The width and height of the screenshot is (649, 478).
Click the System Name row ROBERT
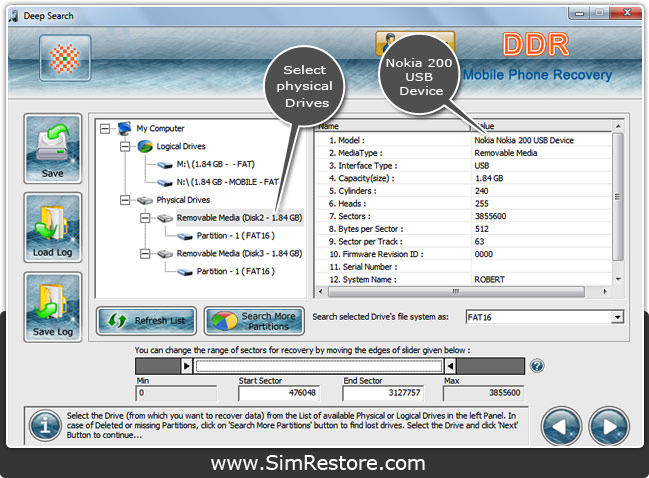click(x=463, y=279)
